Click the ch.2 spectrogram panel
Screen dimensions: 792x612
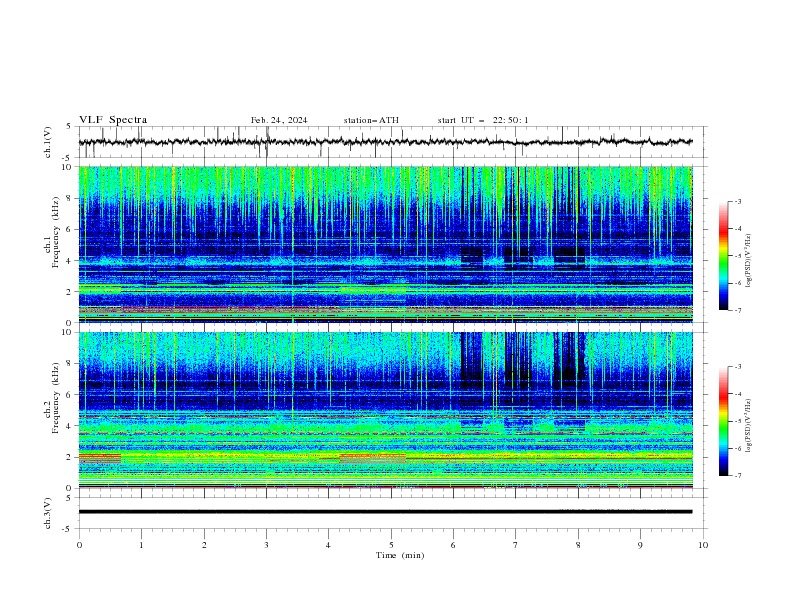click(x=386, y=410)
